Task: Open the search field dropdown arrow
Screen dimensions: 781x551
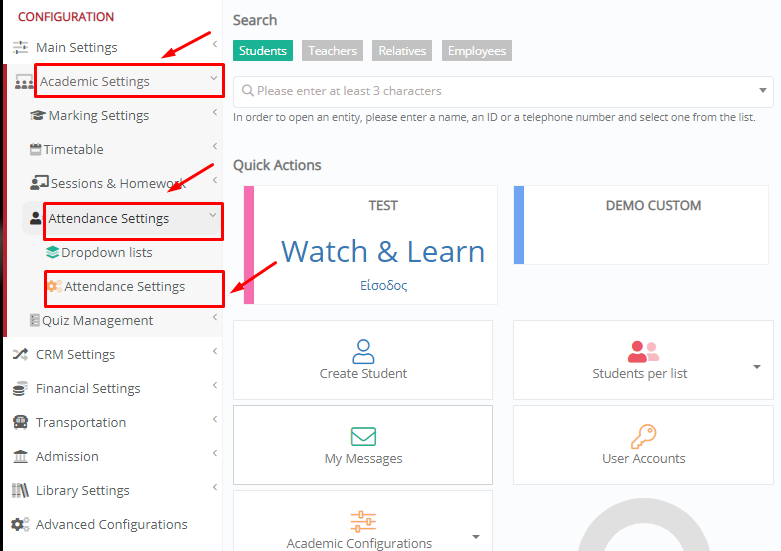Action: coord(763,91)
